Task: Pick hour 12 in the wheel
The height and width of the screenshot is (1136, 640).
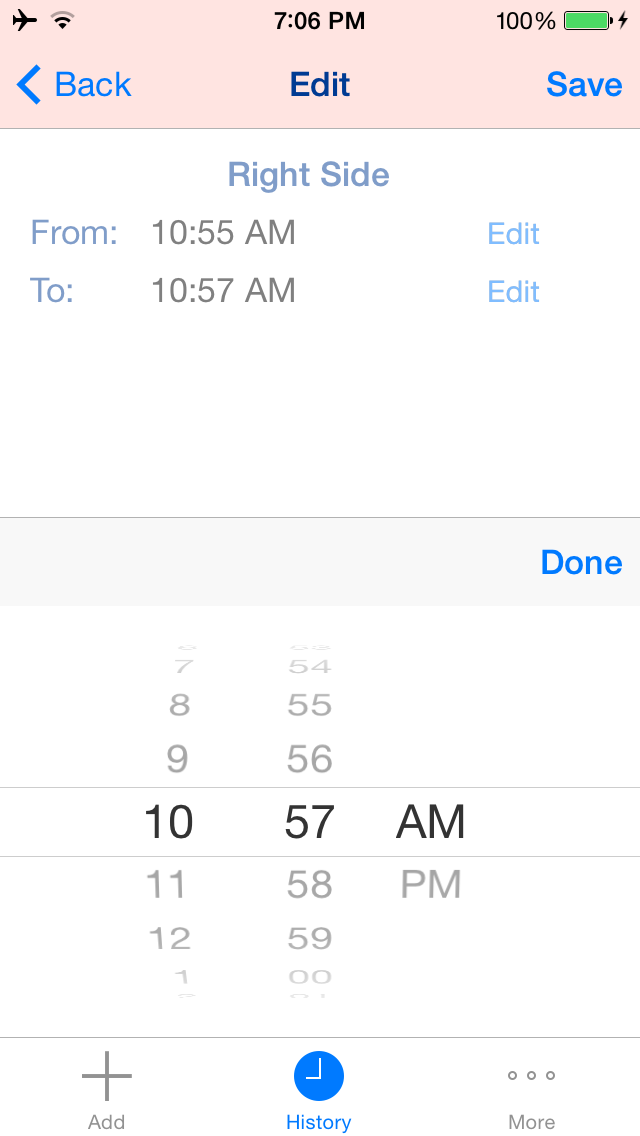Action: (170, 938)
